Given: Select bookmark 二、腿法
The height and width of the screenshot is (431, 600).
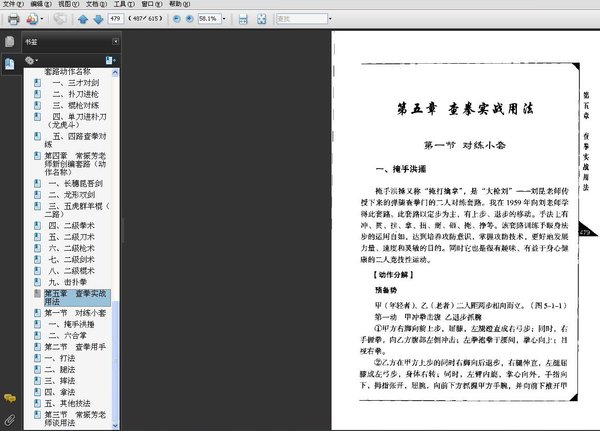Looking at the screenshot, I should [x=60, y=369].
